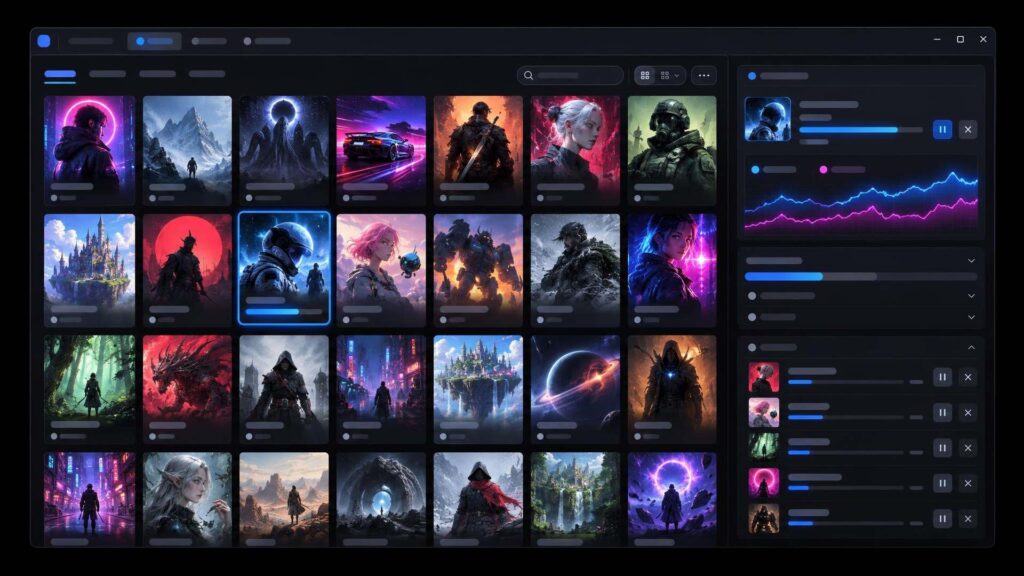This screenshot has width=1024, height=576.
Task: Select the purple portal ring silhouette artwork
Action: (x=672, y=499)
